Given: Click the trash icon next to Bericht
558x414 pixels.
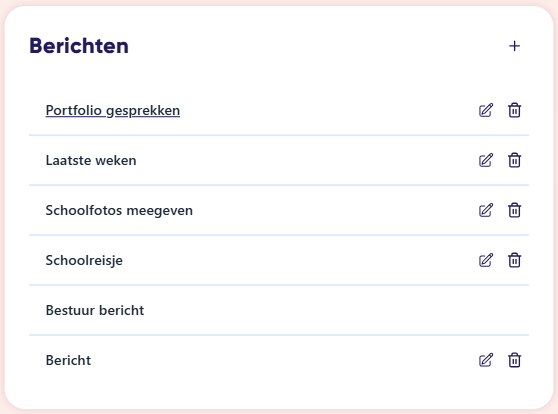Looking at the screenshot, I should [514, 360].
